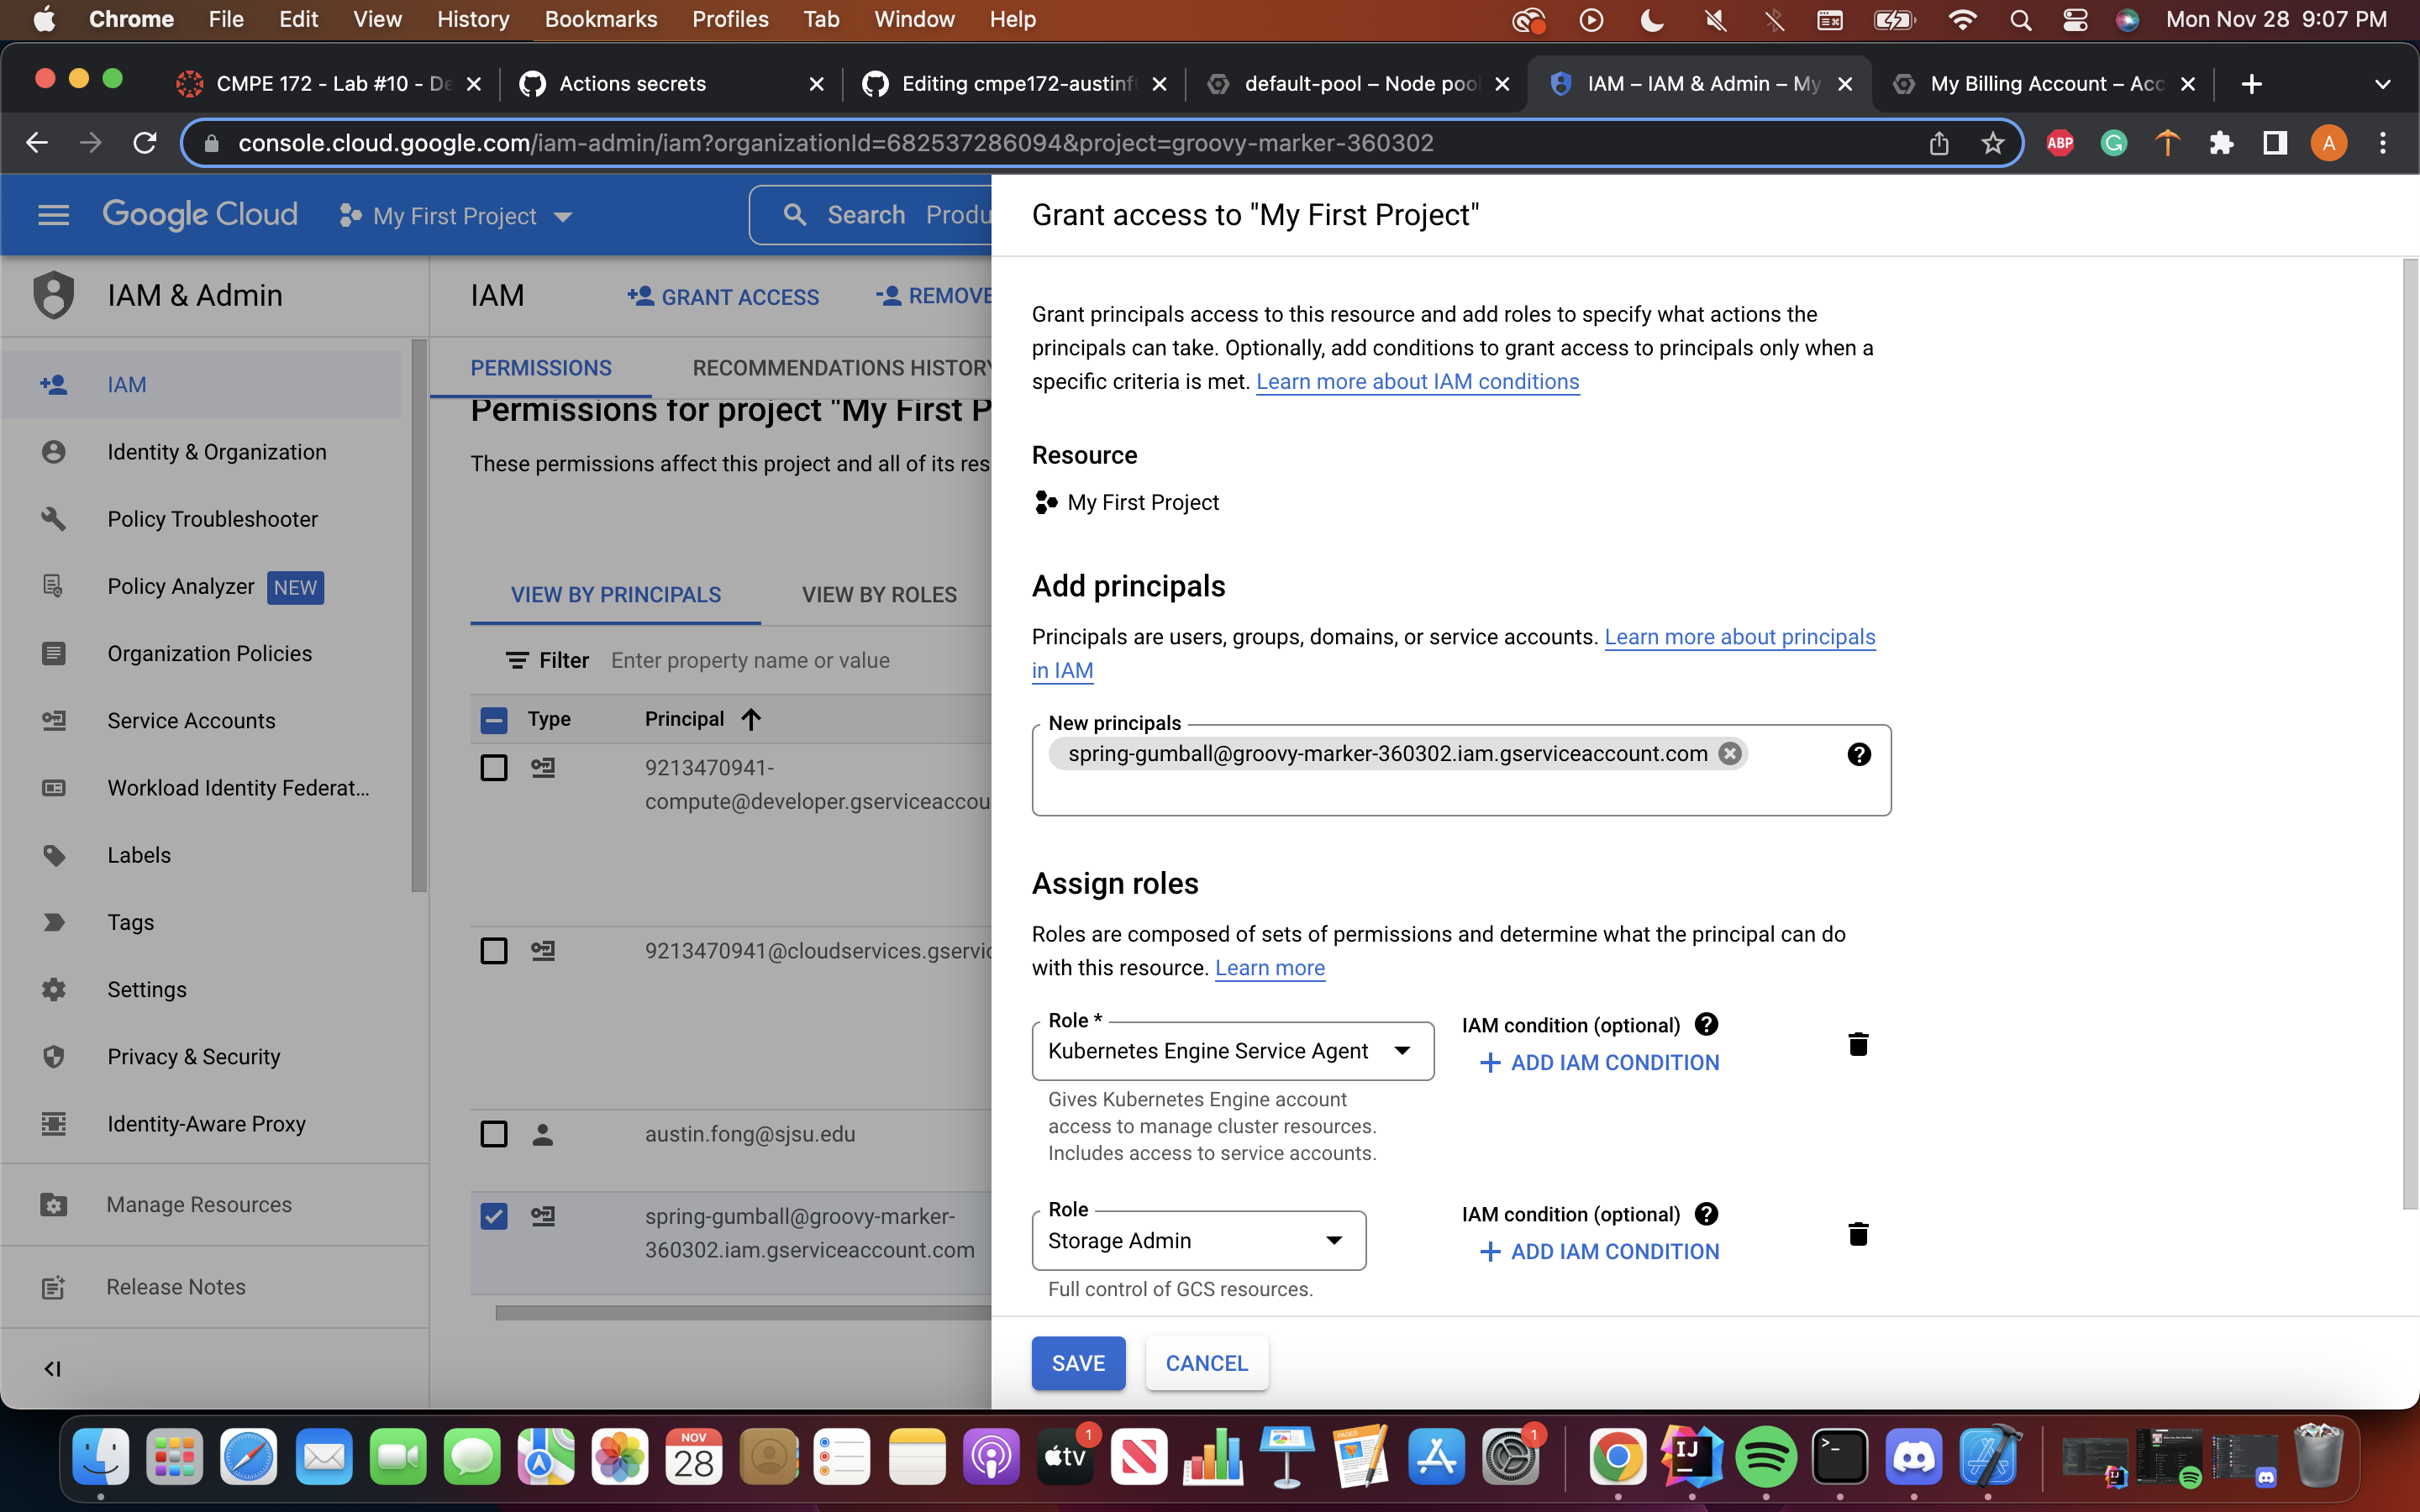2420x1512 pixels.
Task: Open Spotify from the Dock
Action: click(1765, 1457)
